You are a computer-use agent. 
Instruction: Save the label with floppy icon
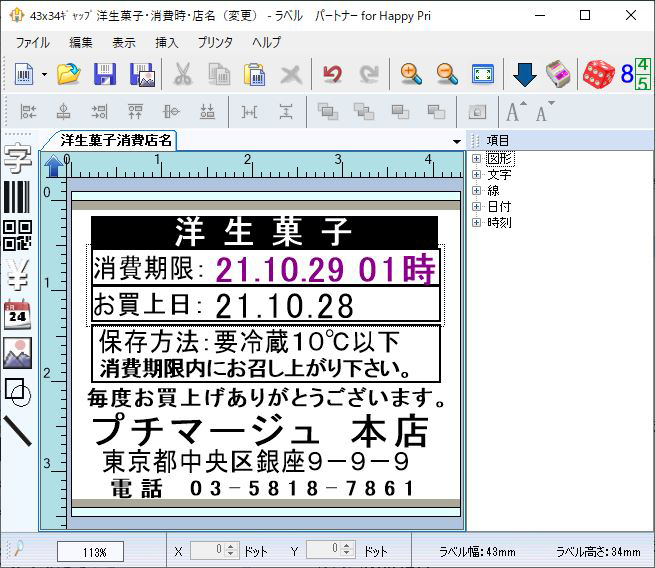[x=105, y=74]
